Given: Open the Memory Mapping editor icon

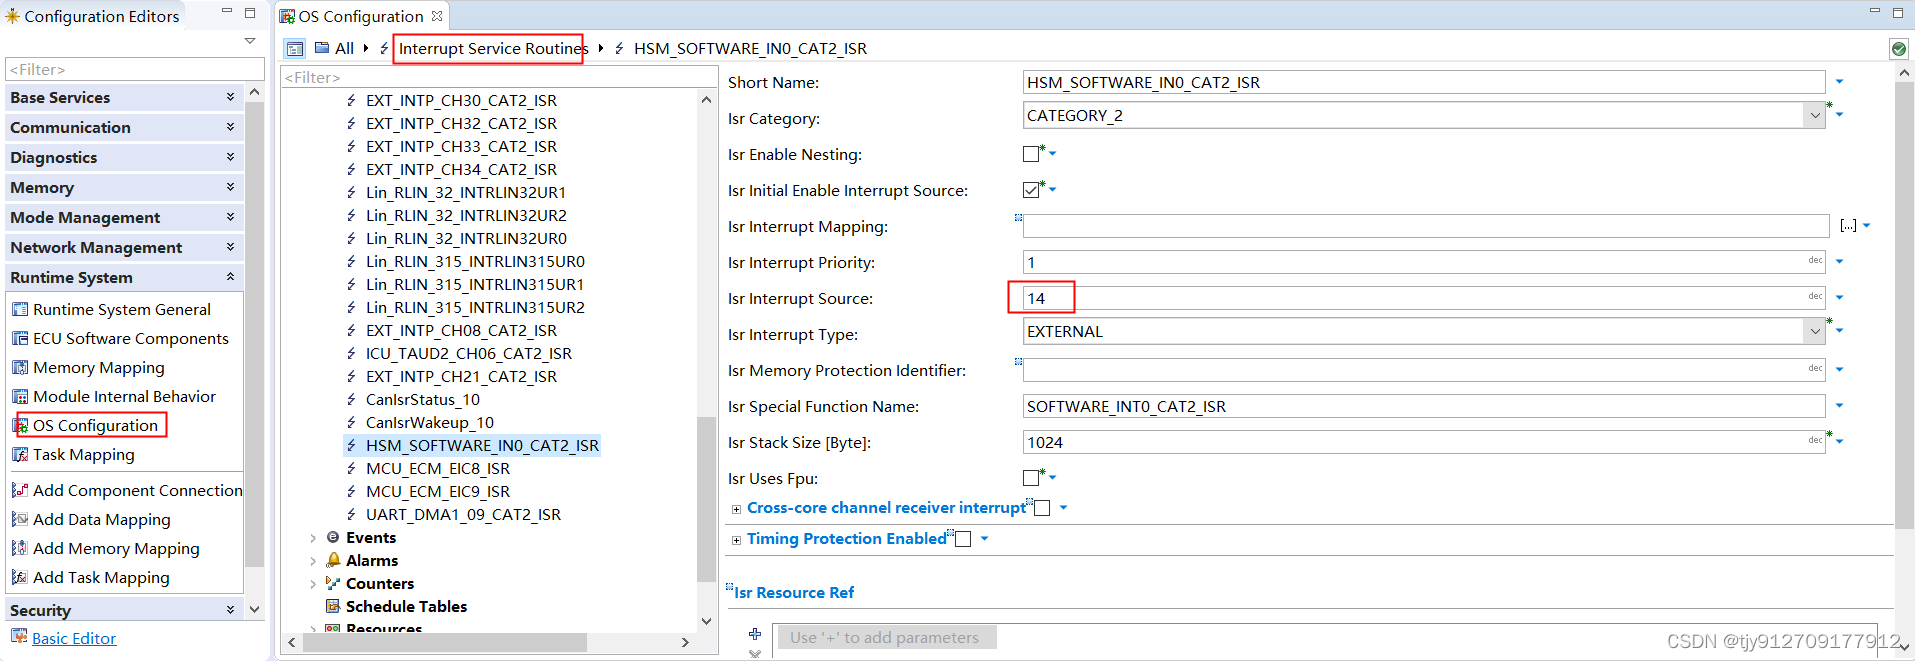Looking at the screenshot, I should 20,368.
